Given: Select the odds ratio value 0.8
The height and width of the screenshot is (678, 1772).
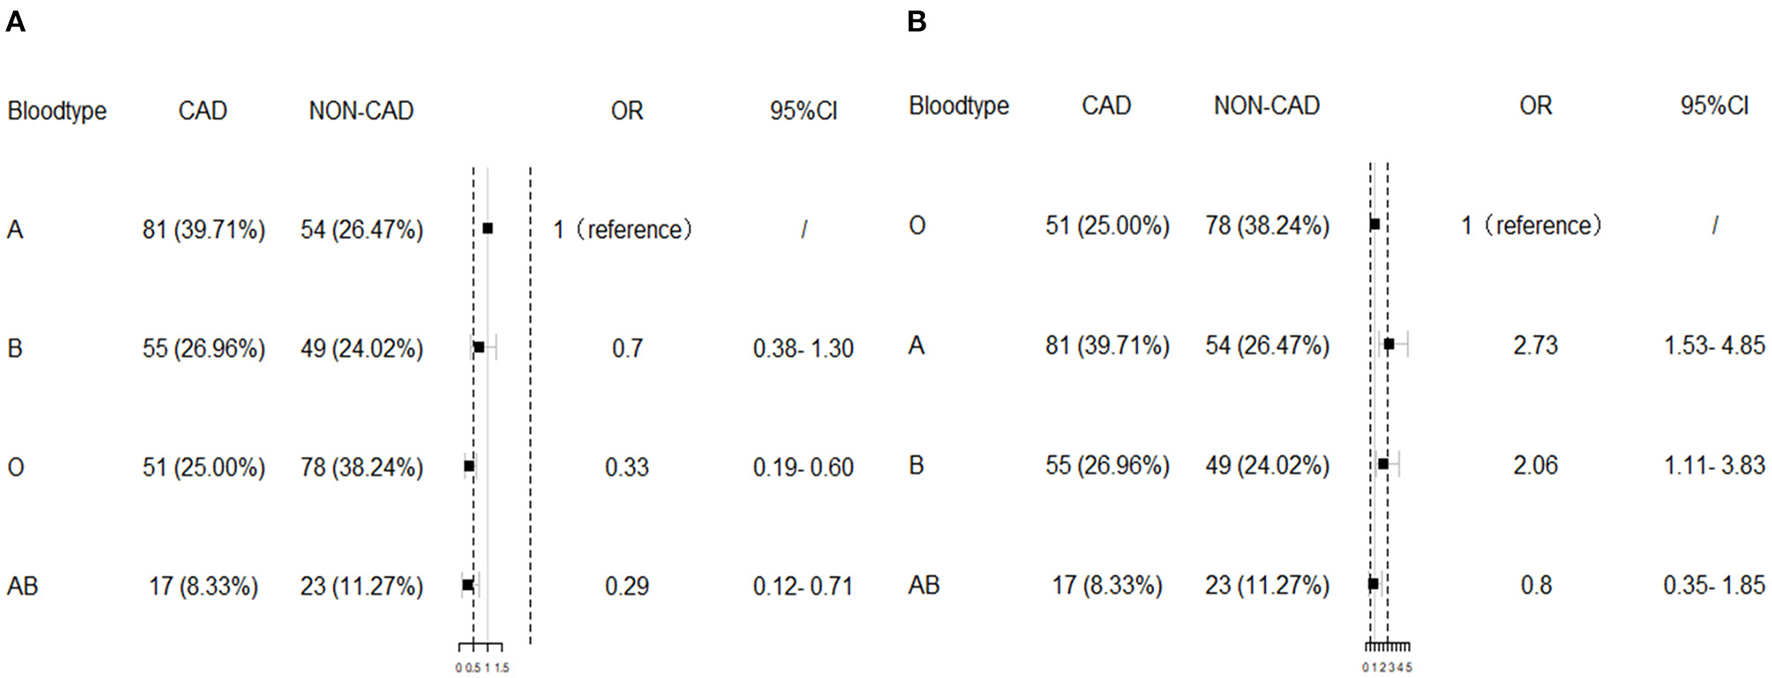Looking at the screenshot, I should pyautogui.click(x=1536, y=585).
